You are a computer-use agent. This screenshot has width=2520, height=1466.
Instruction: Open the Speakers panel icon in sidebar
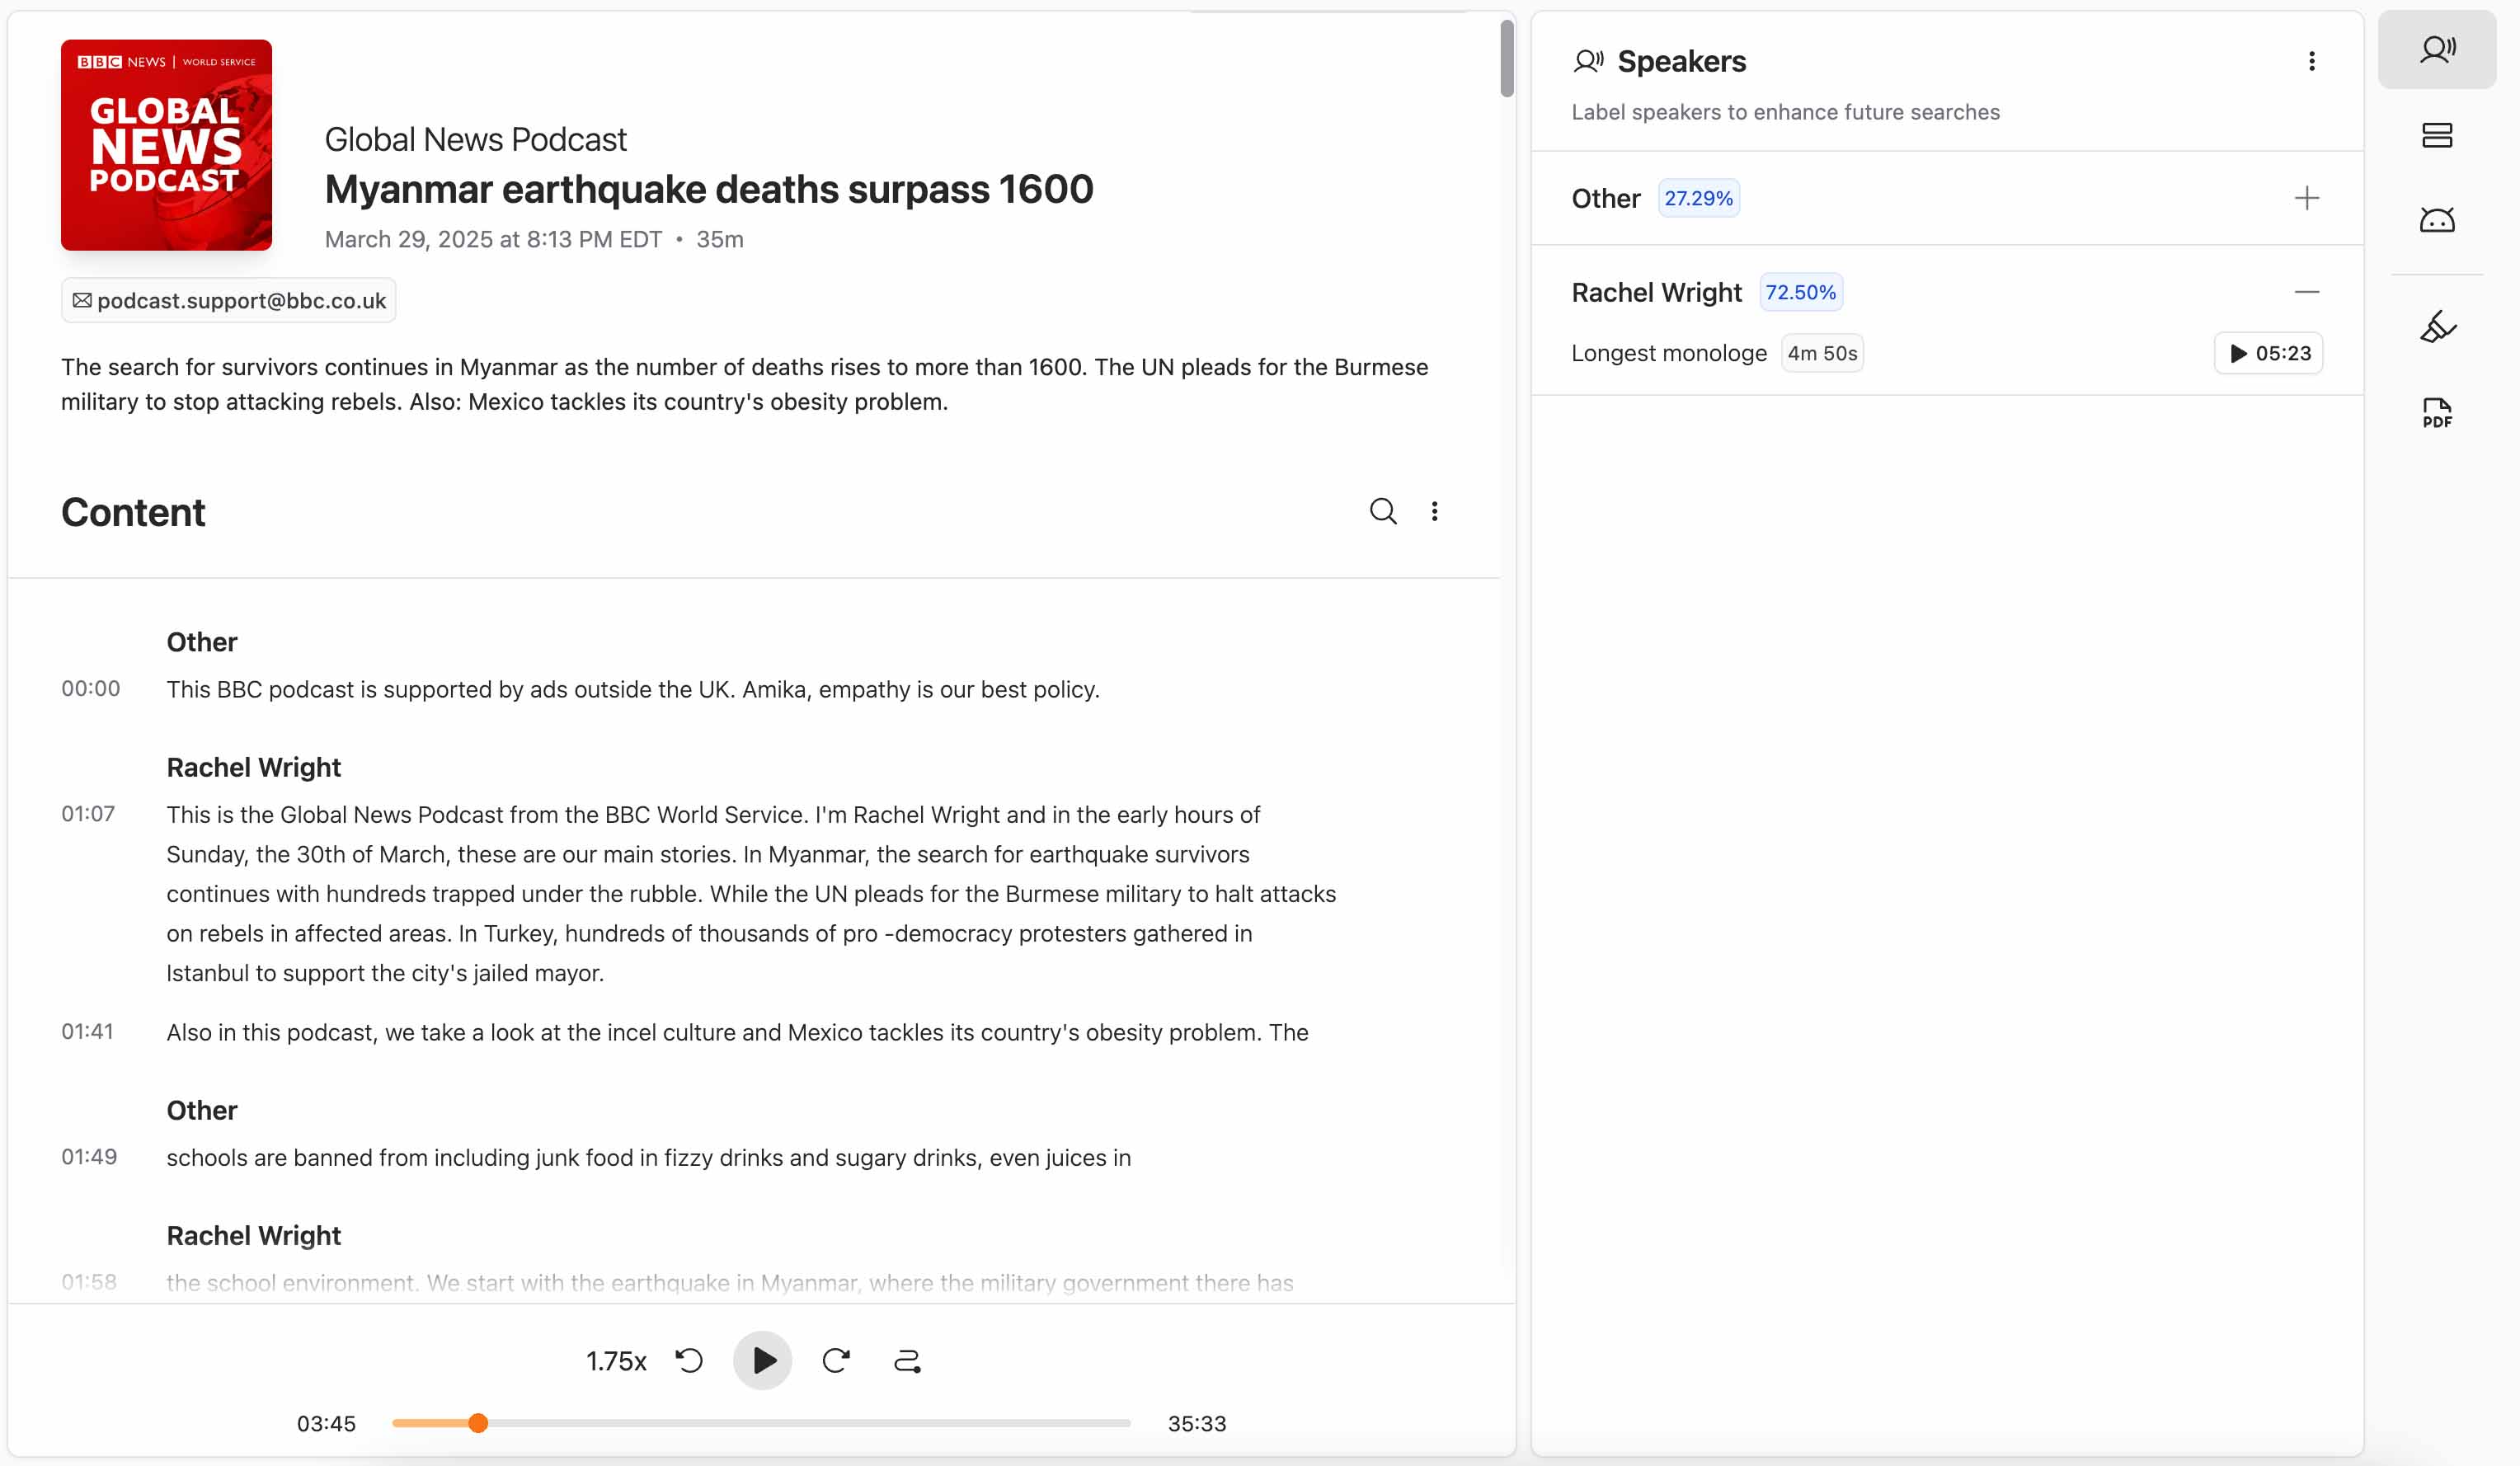2436,50
